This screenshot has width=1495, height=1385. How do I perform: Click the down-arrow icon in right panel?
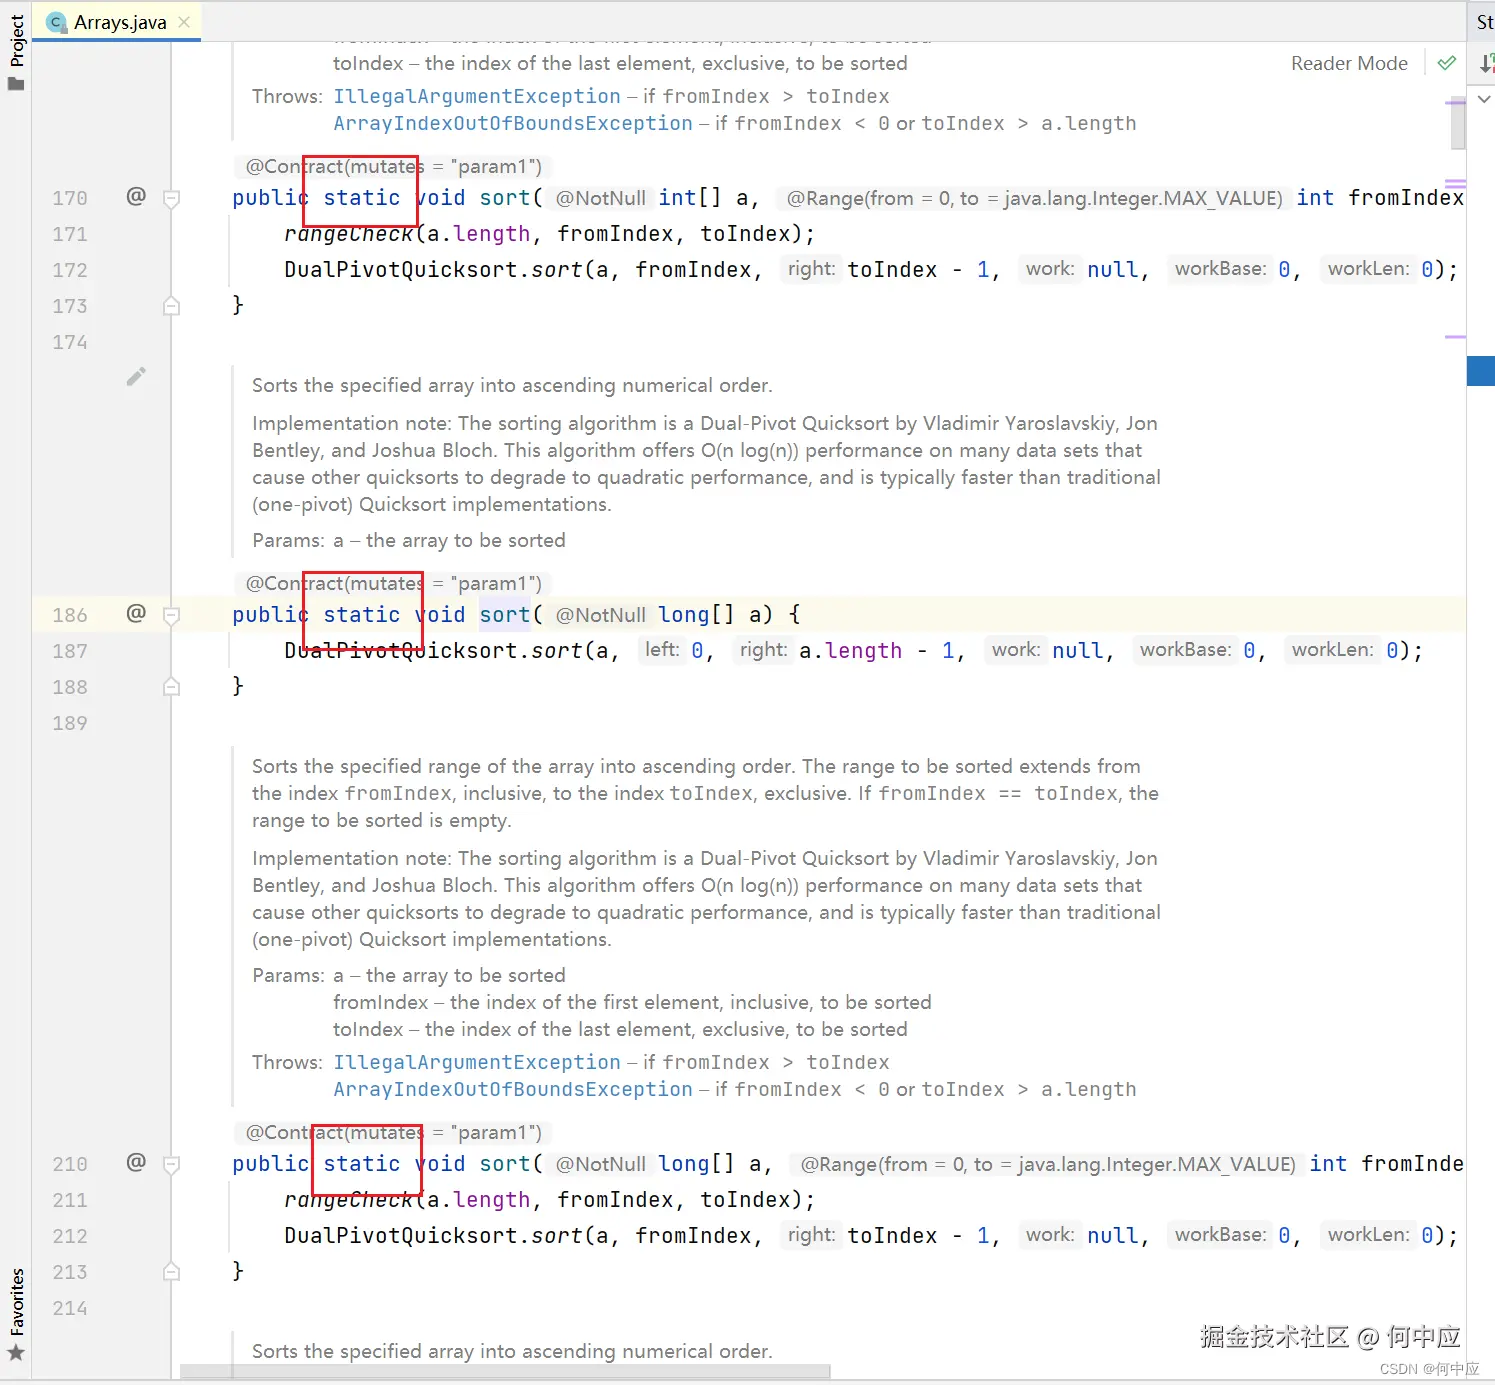[x=1487, y=64]
